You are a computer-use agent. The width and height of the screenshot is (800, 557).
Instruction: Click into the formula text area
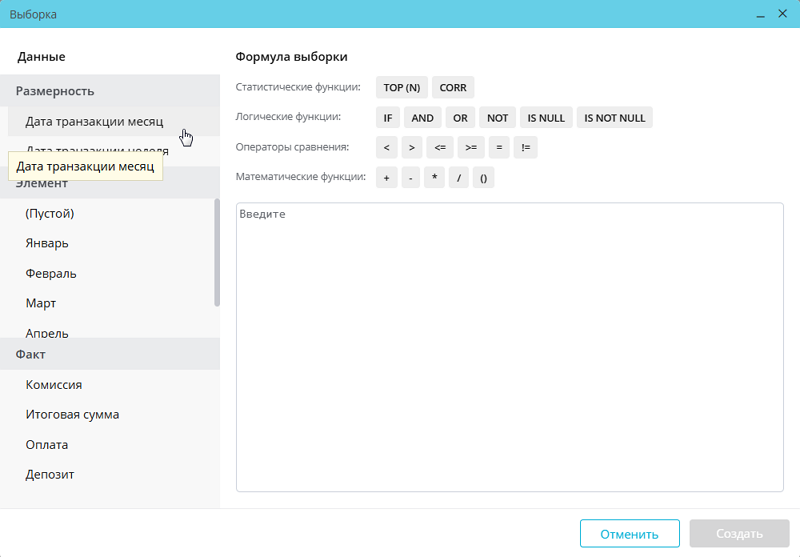(509, 350)
